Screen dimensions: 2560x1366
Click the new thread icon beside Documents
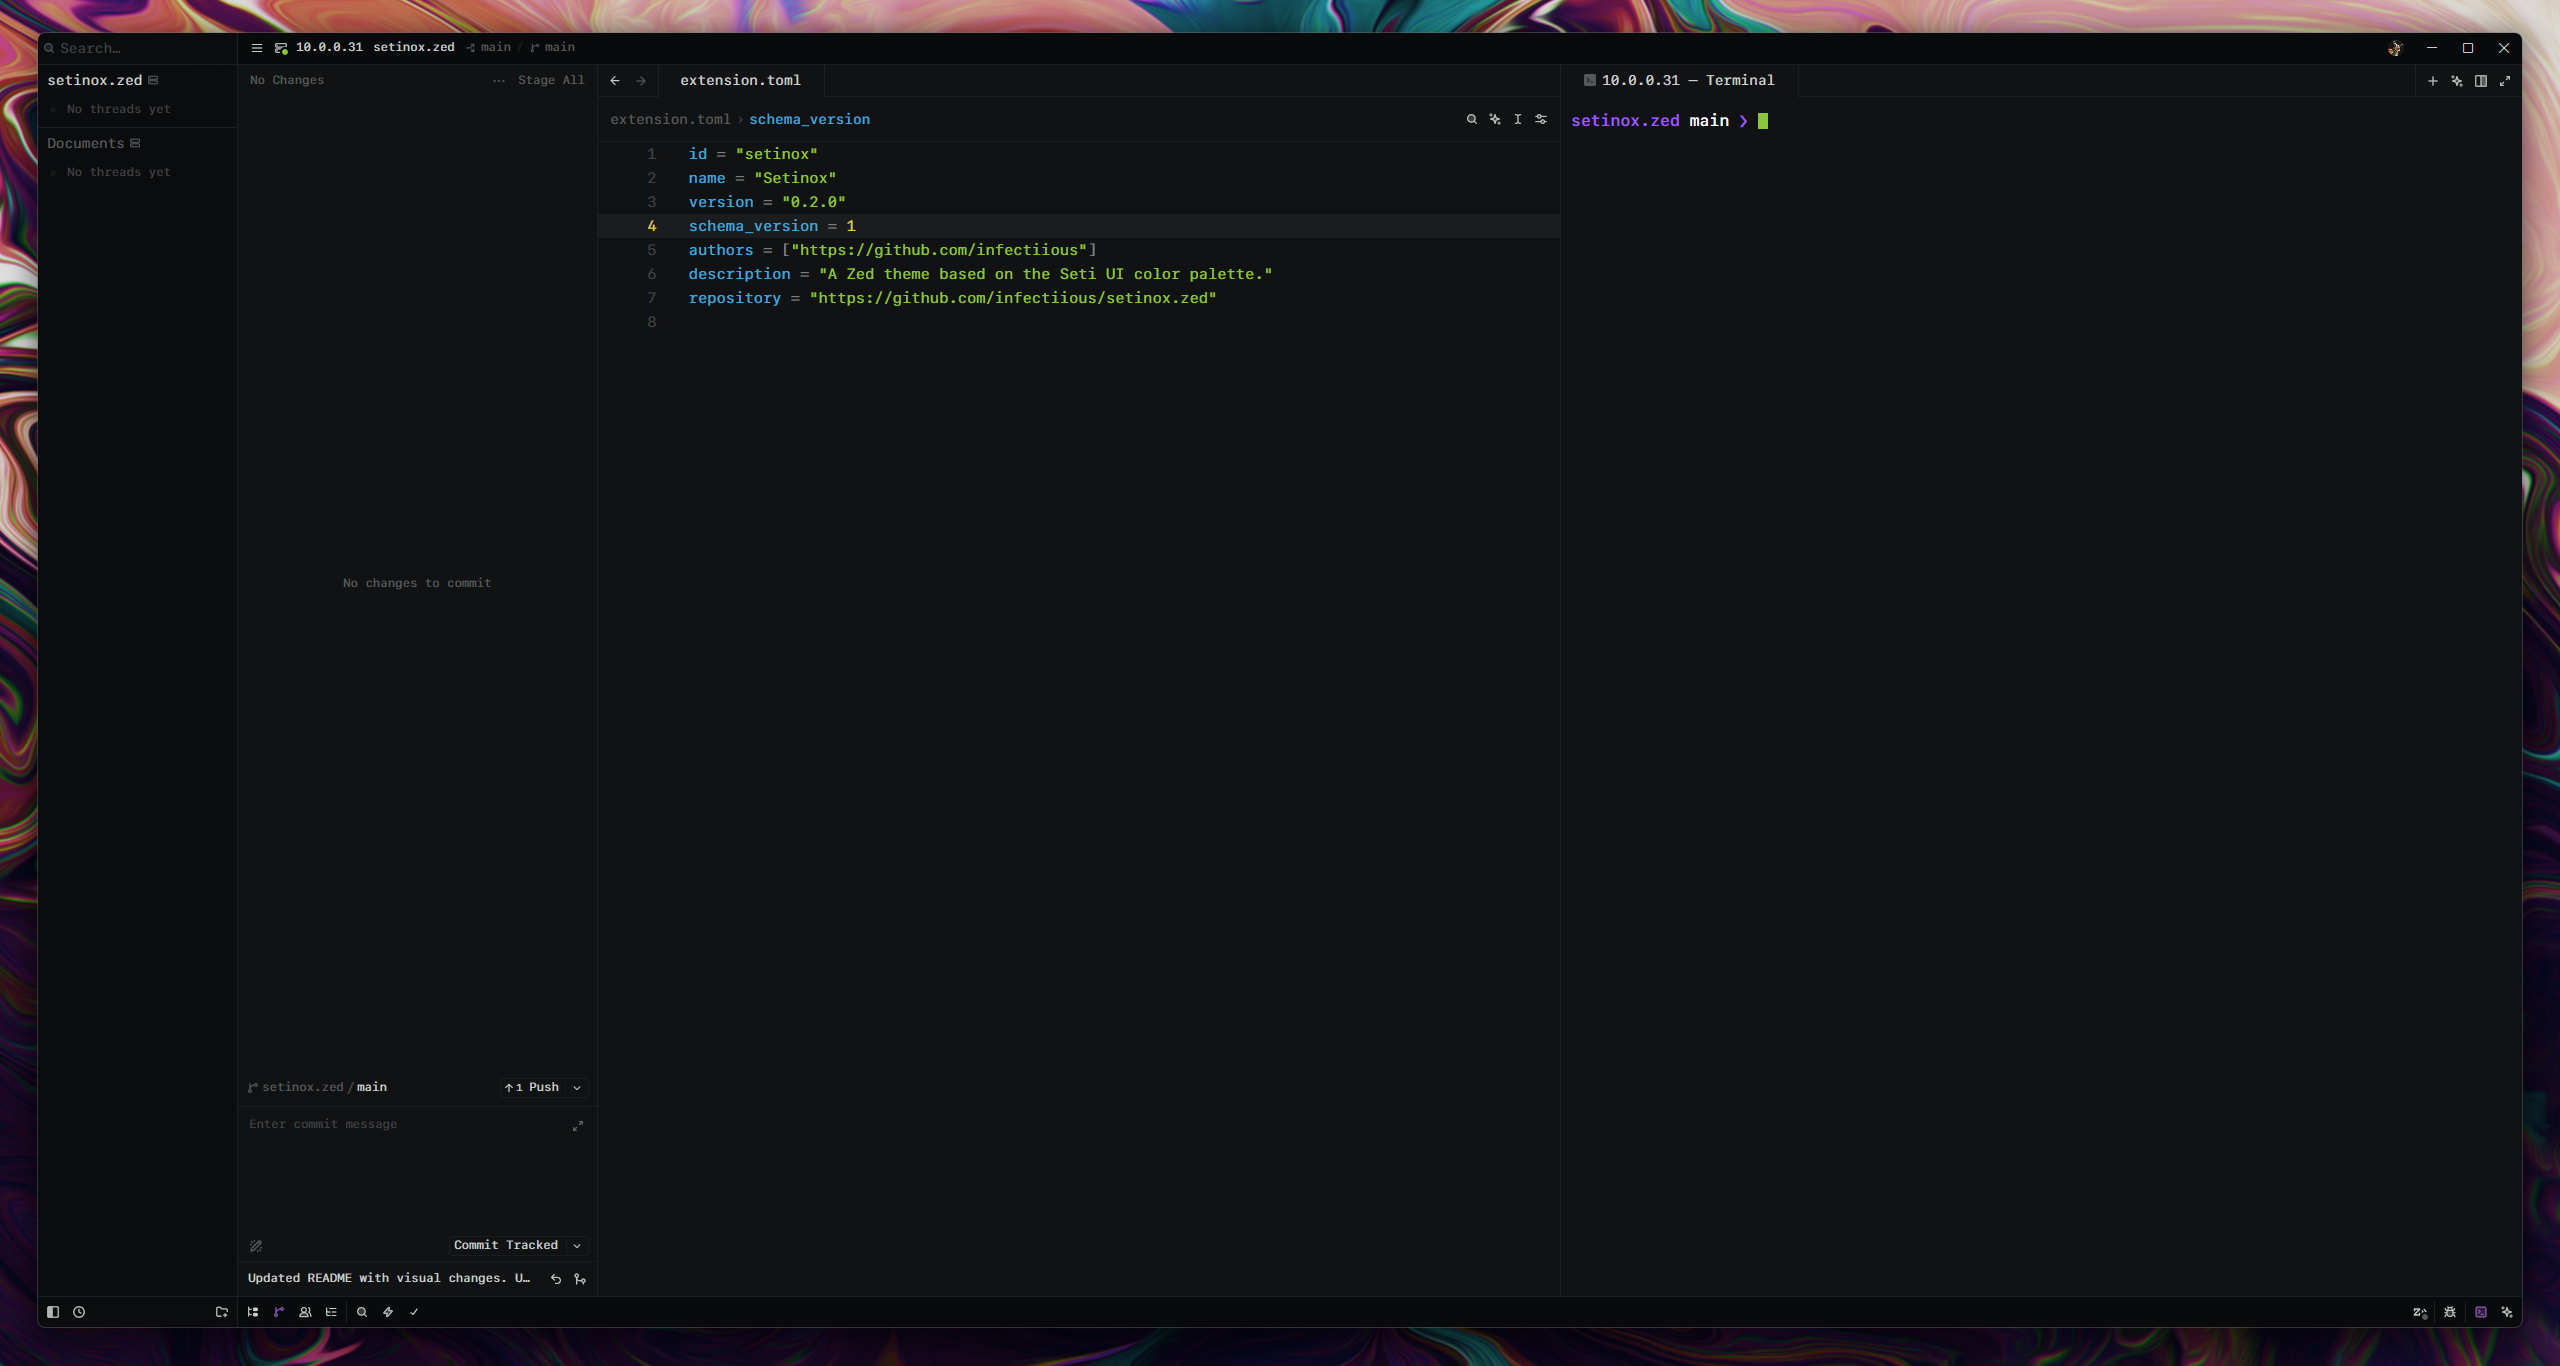(135, 143)
